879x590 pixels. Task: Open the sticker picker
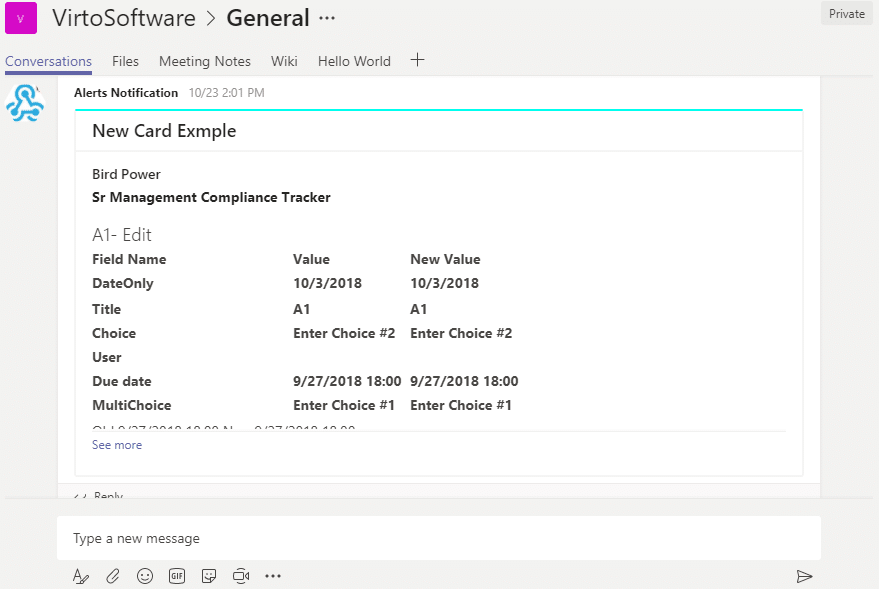click(x=209, y=576)
